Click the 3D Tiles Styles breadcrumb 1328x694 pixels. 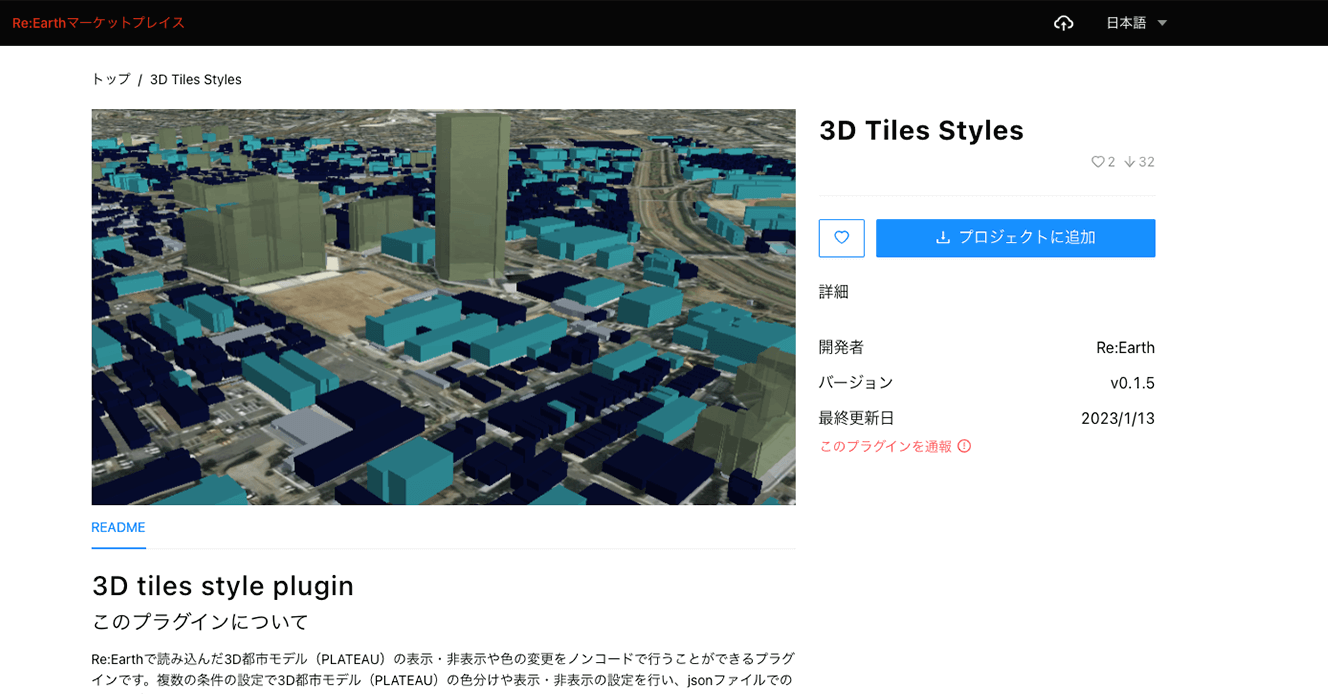pyautogui.click(x=196, y=79)
